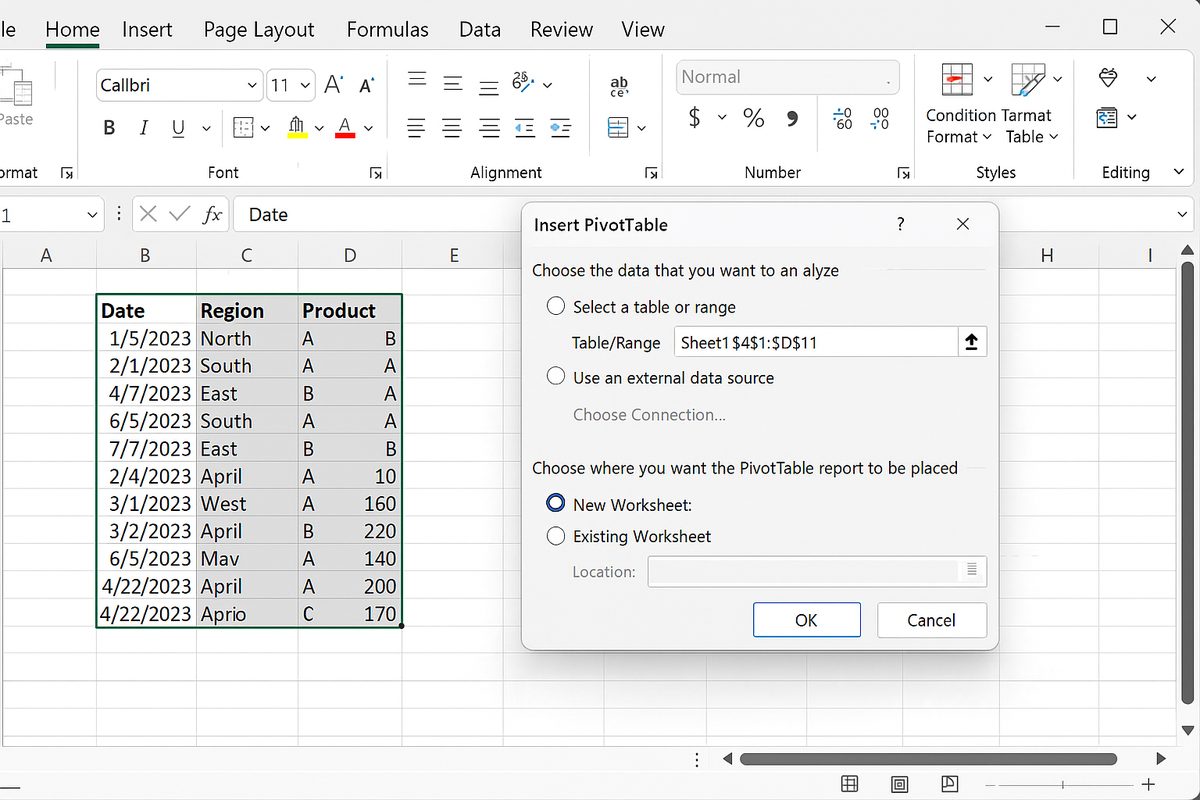Click red font color swatch button

tap(346, 128)
